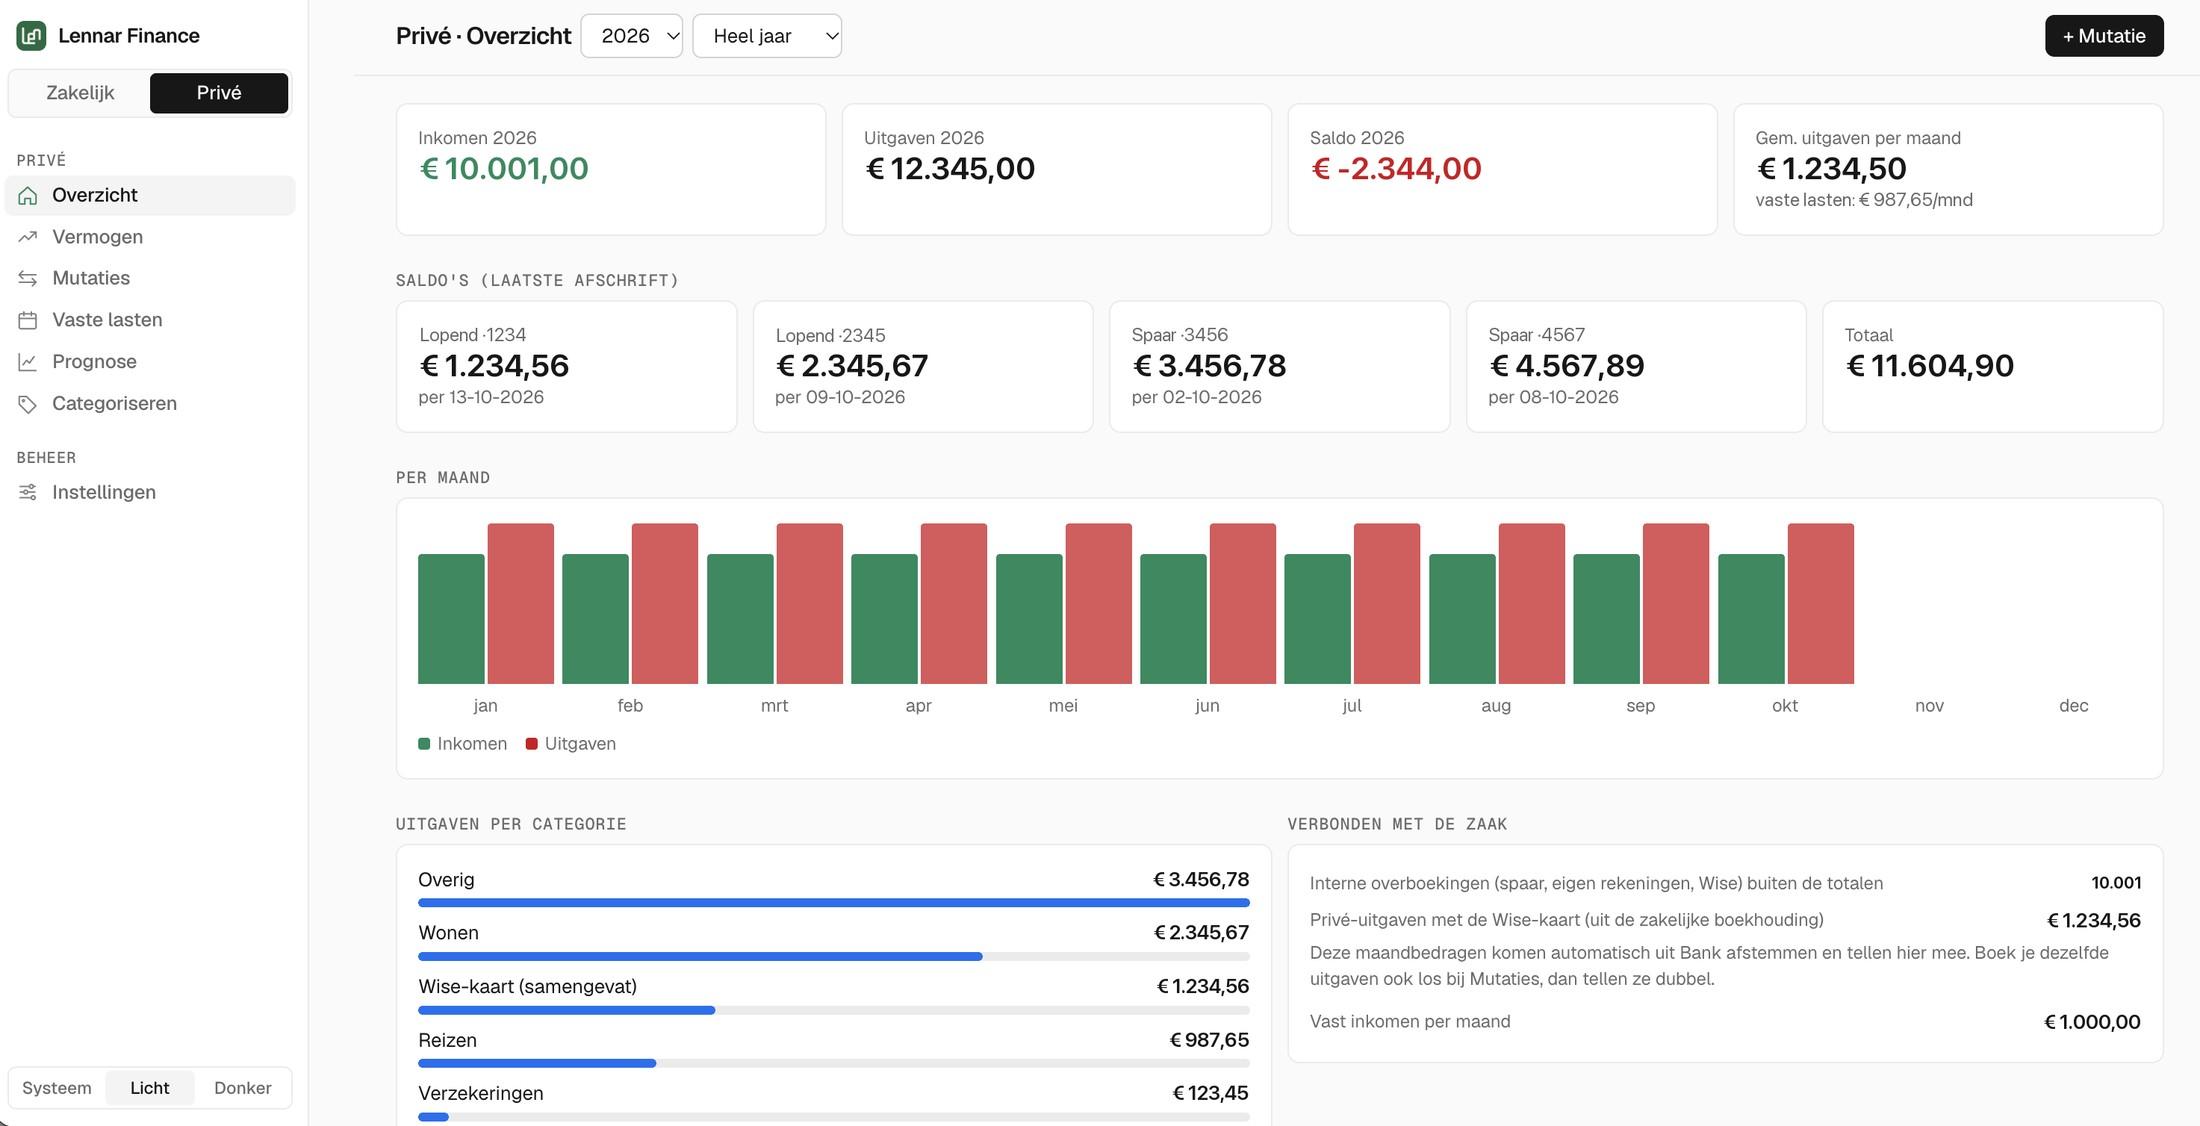Set theme to Donker
The image size is (2200, 1126).
[x=243, y=1088]
